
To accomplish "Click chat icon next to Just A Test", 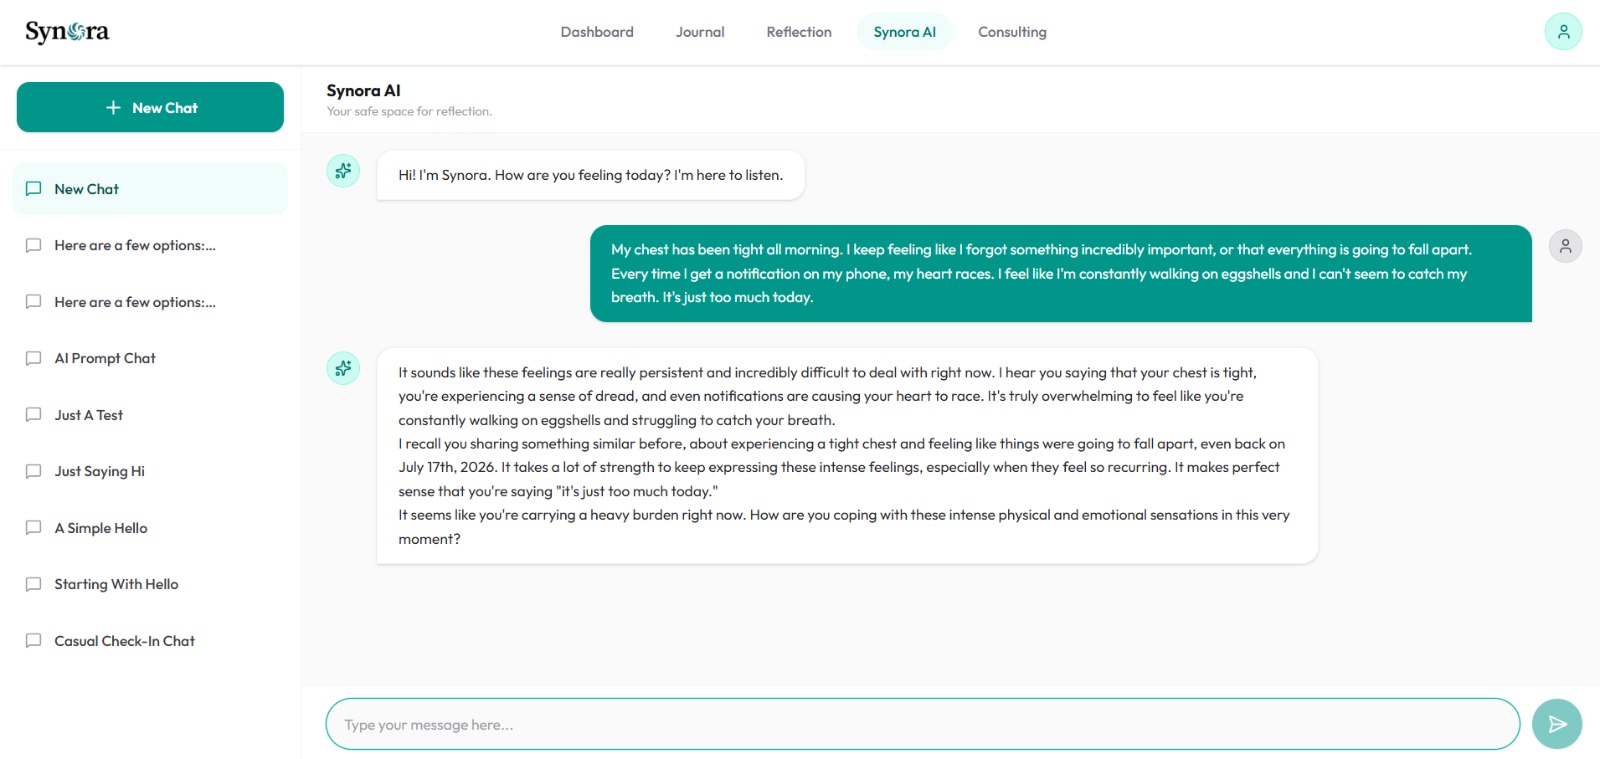I will (x=33, y=414).
